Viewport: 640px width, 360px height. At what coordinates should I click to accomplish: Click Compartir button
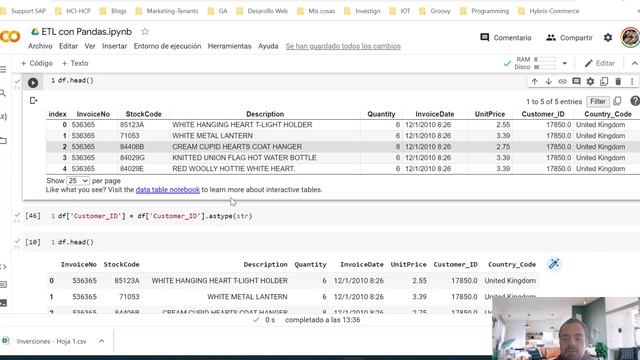click(x=569, y=38)
